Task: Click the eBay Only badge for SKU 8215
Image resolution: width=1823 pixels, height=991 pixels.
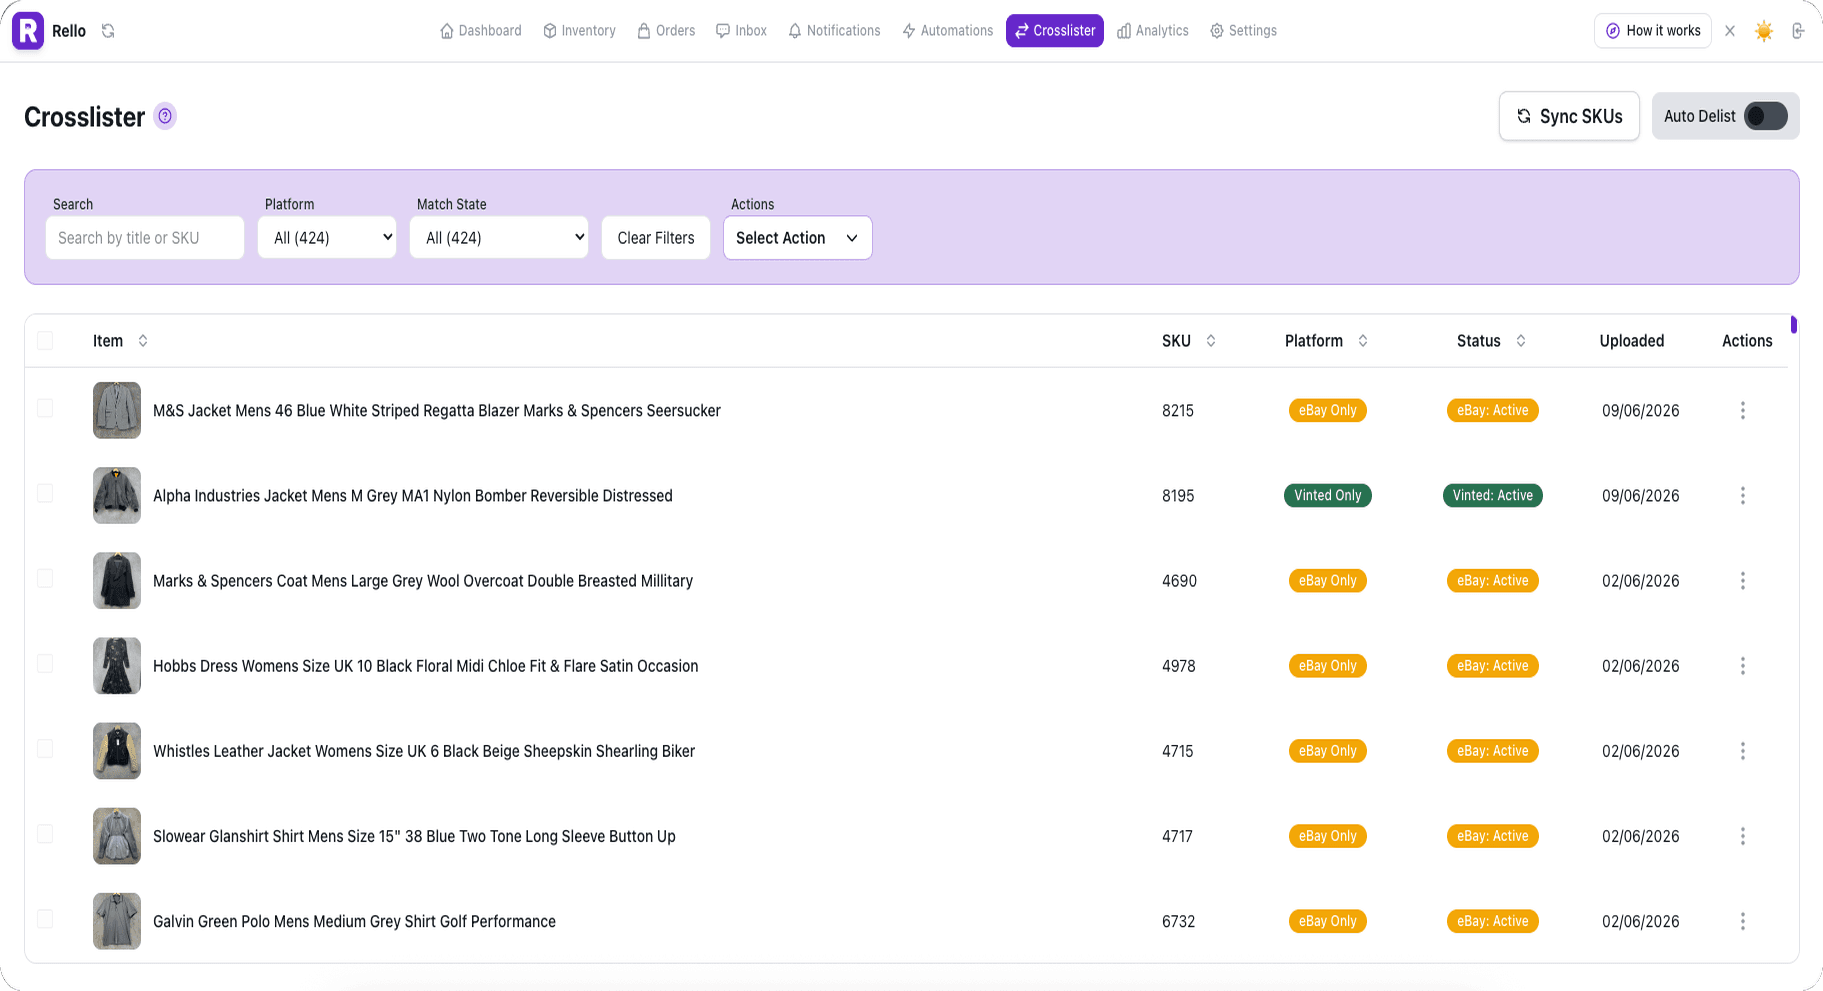Action: tap(1328, 410)
